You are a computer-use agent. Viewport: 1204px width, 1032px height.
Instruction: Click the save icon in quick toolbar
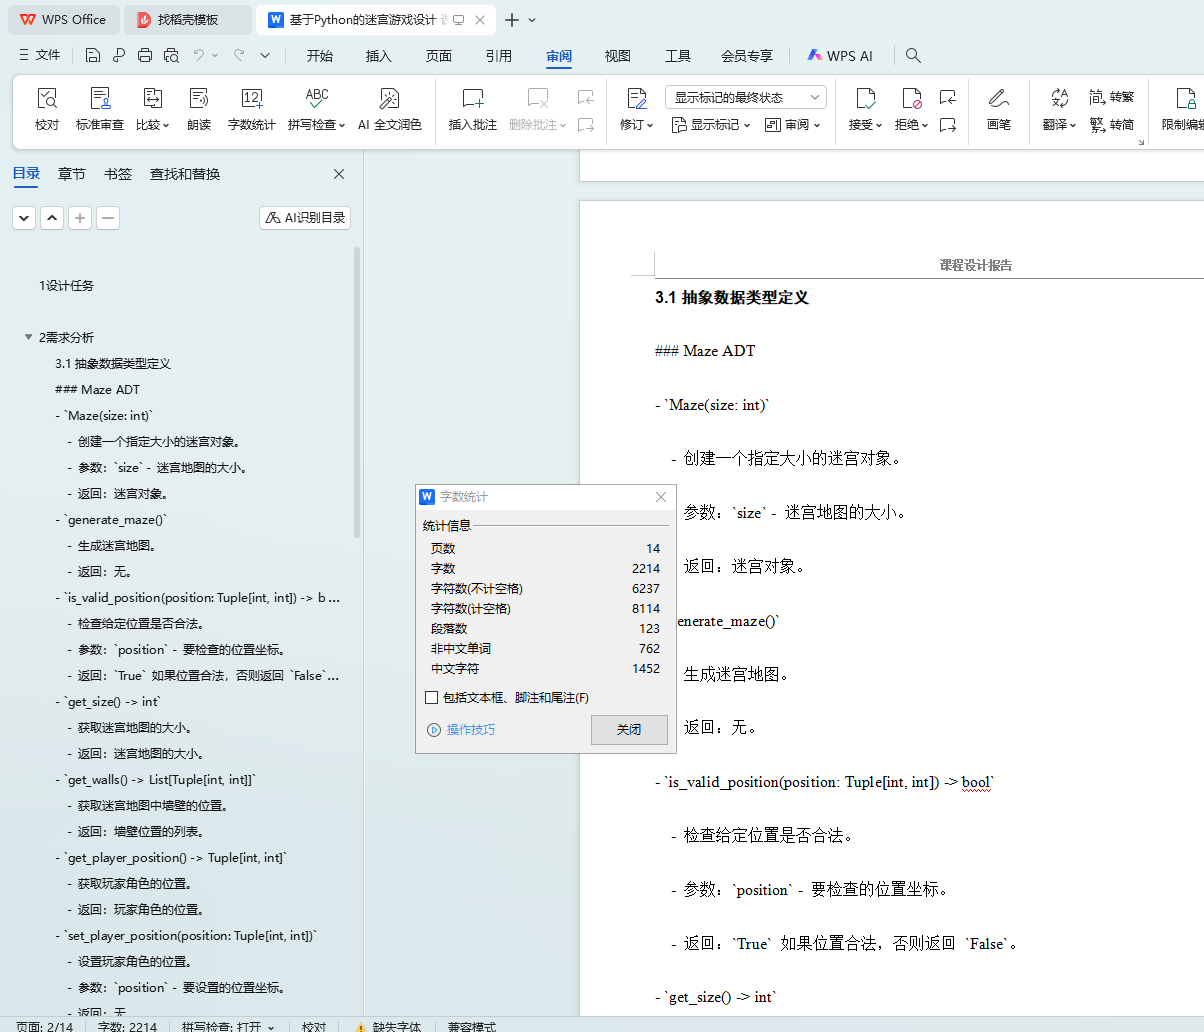93,56
